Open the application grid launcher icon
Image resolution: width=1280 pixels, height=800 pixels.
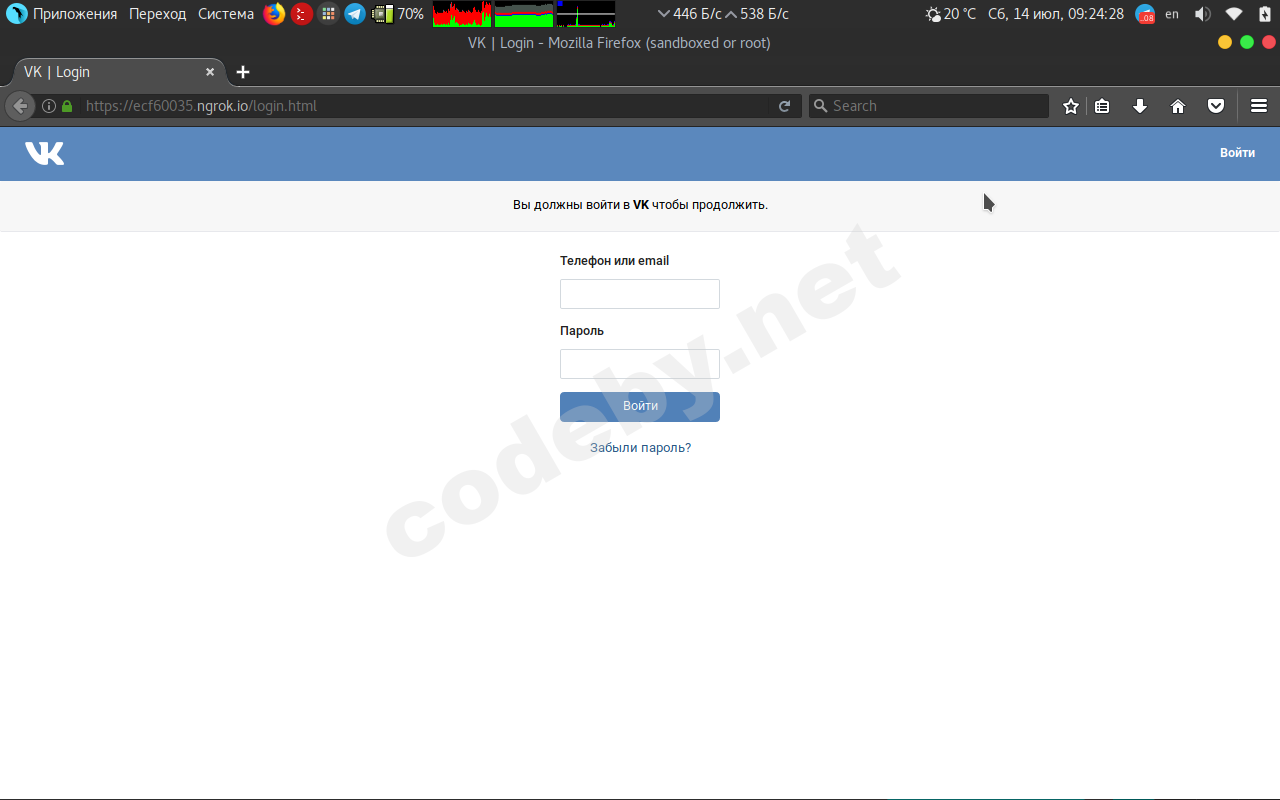pyautogui.click(x=329, y=14)
